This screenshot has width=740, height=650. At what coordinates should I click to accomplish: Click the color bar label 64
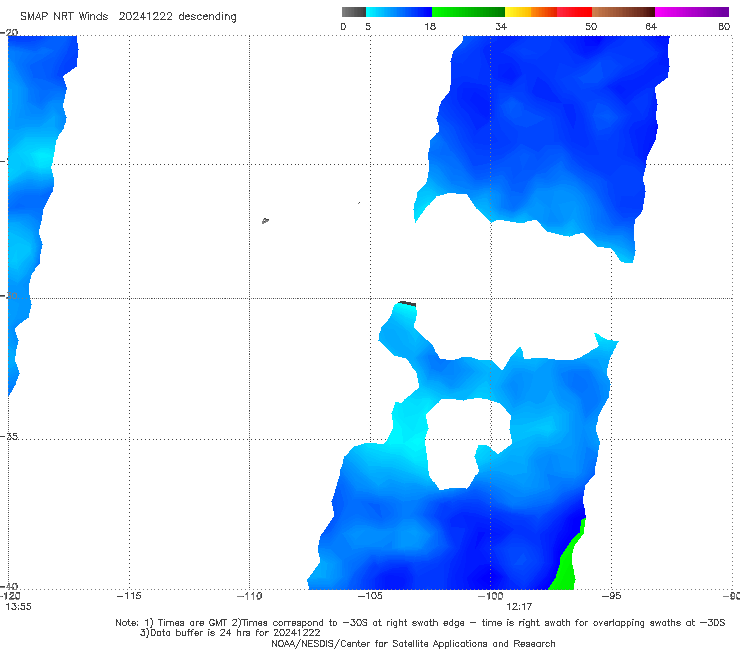[651, 26]
